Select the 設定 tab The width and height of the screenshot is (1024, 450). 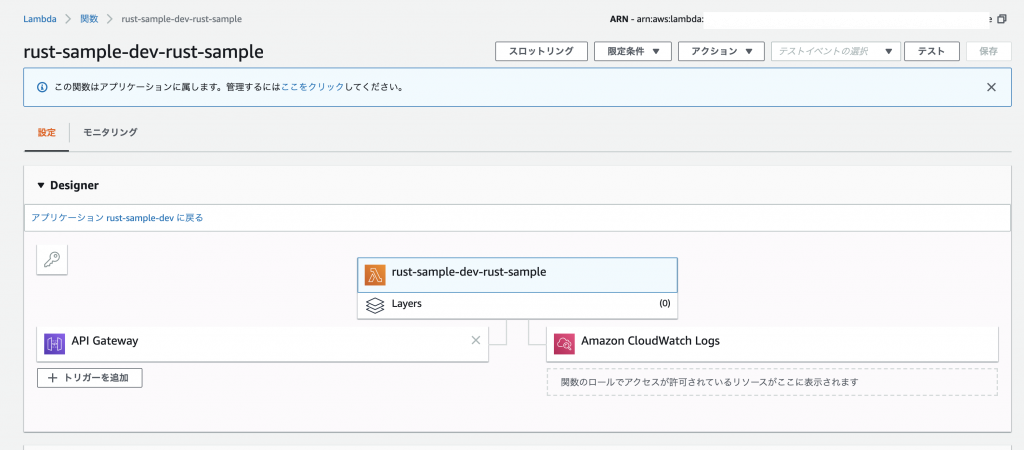pos(46,133)
